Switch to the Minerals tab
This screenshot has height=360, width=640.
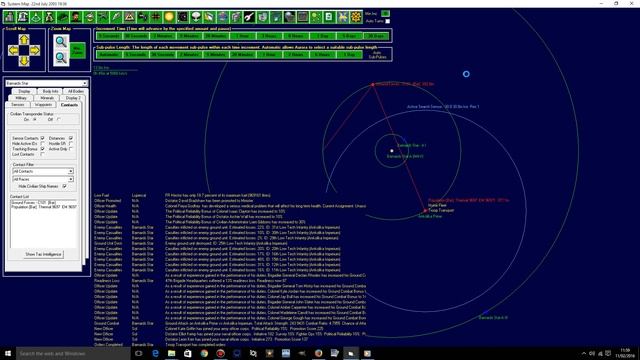pos(47,98)
